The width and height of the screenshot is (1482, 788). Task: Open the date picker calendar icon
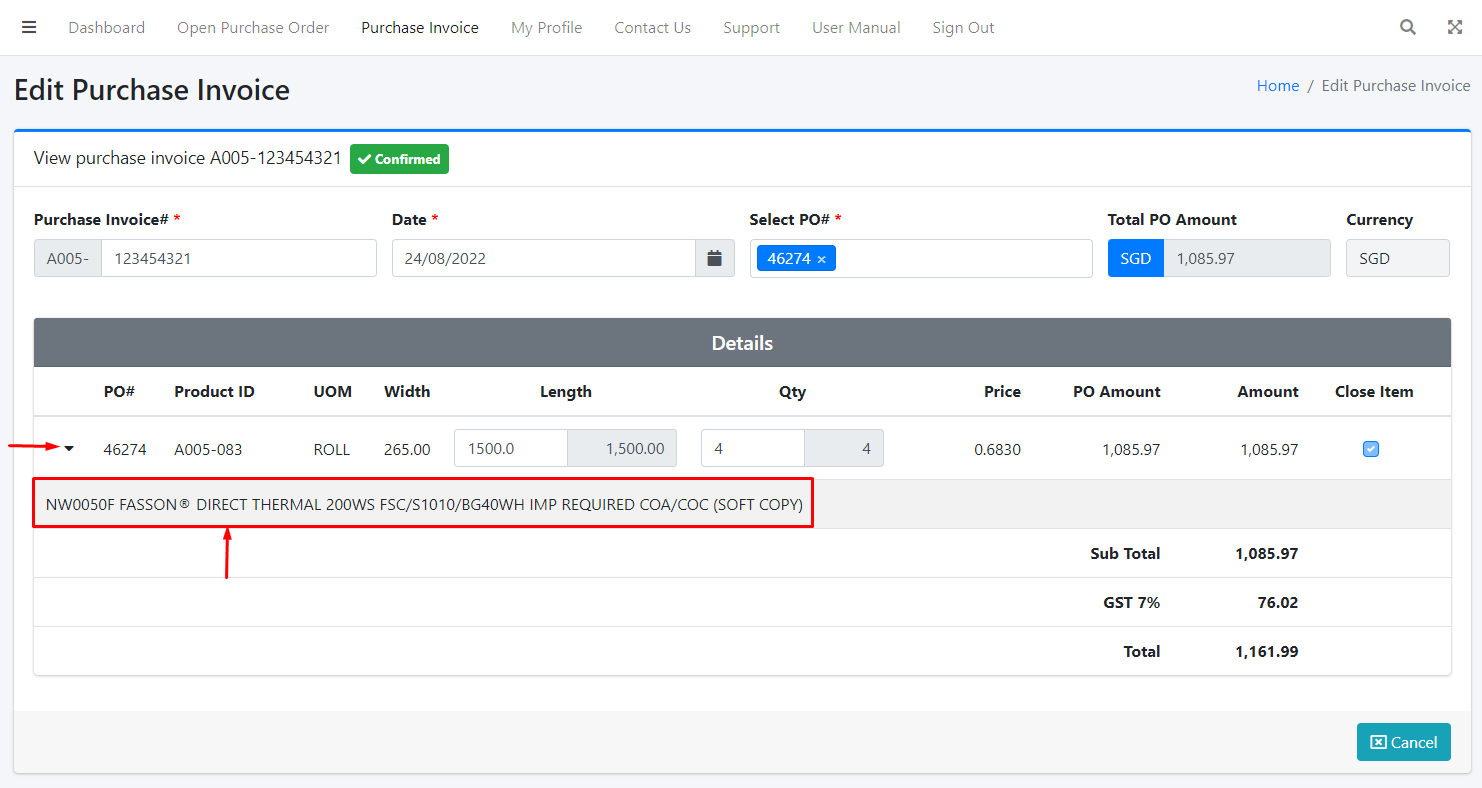click(x=714, y=258)
